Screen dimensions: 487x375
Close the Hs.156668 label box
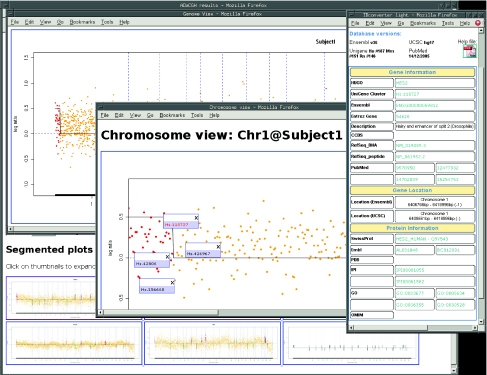tap(172, 282)
